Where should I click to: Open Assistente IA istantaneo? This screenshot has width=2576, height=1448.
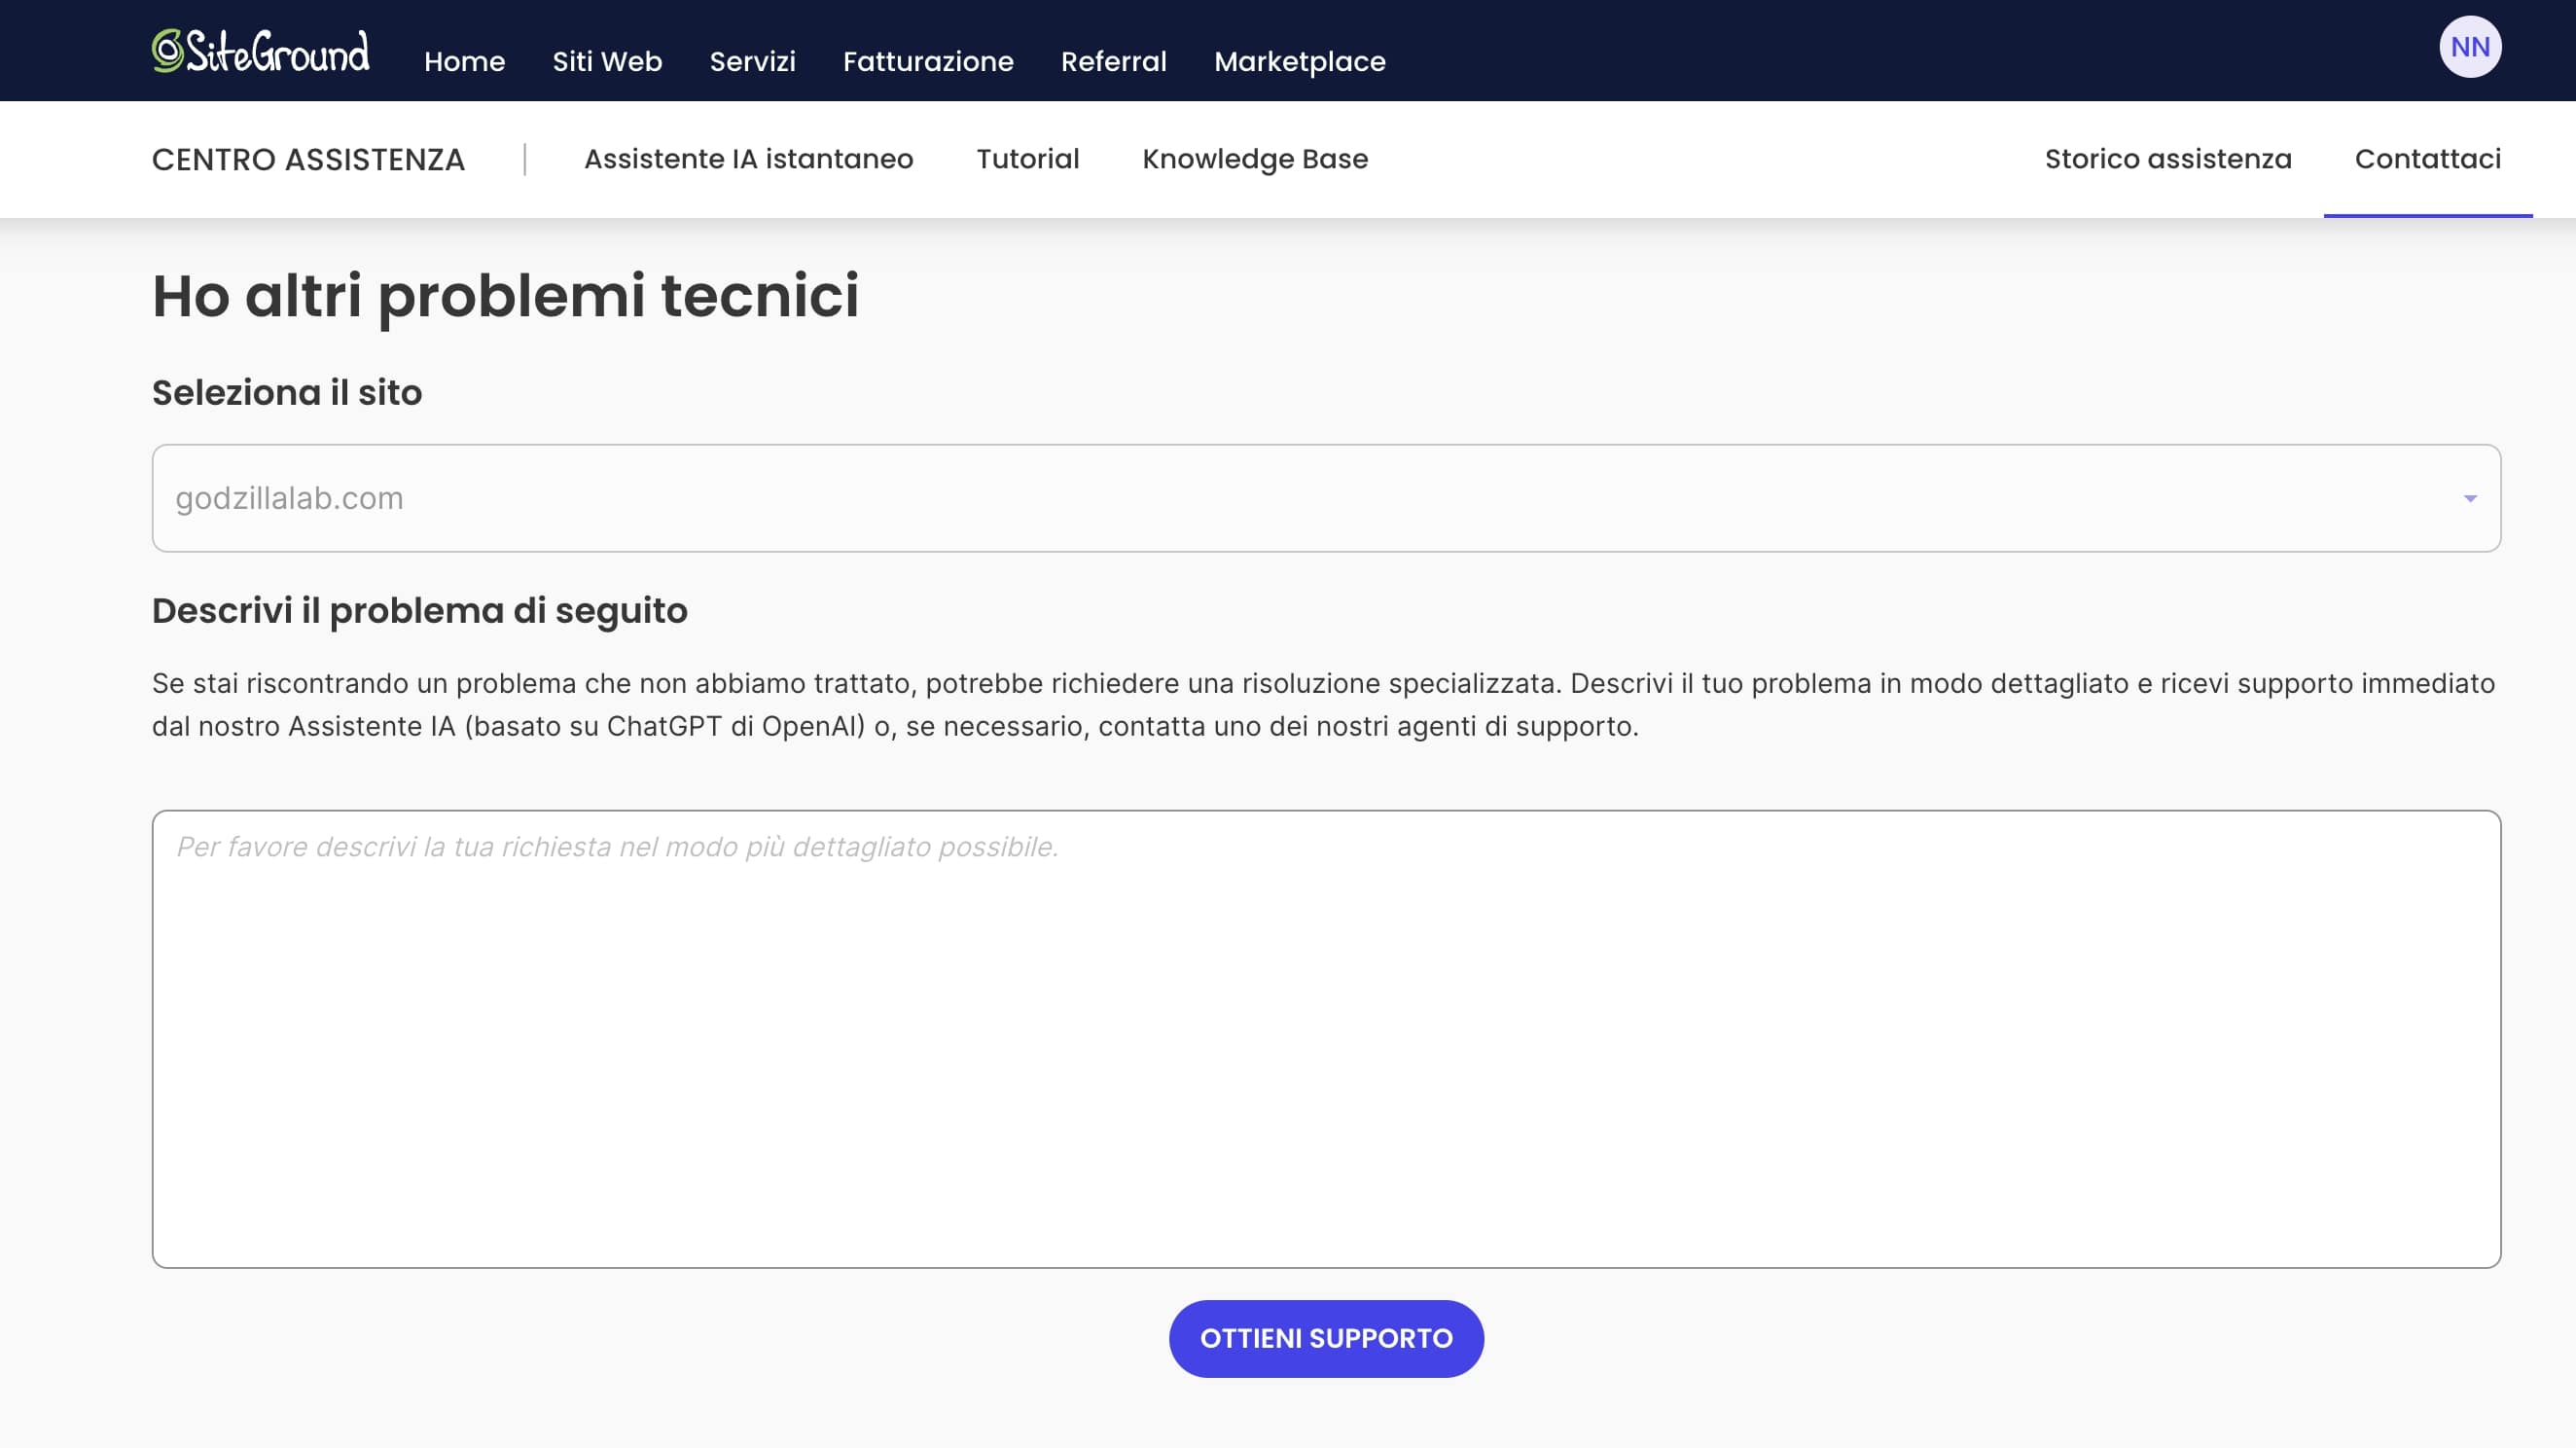[748, 159]
